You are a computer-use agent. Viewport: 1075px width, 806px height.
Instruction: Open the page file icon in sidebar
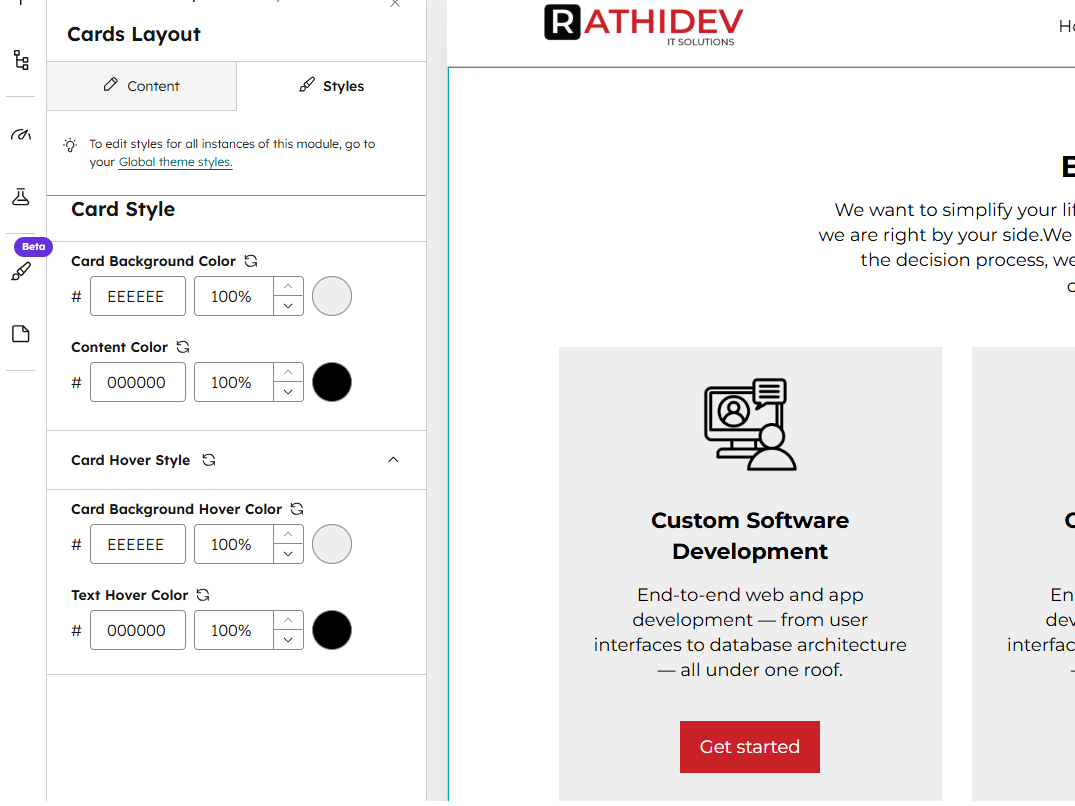21,334
